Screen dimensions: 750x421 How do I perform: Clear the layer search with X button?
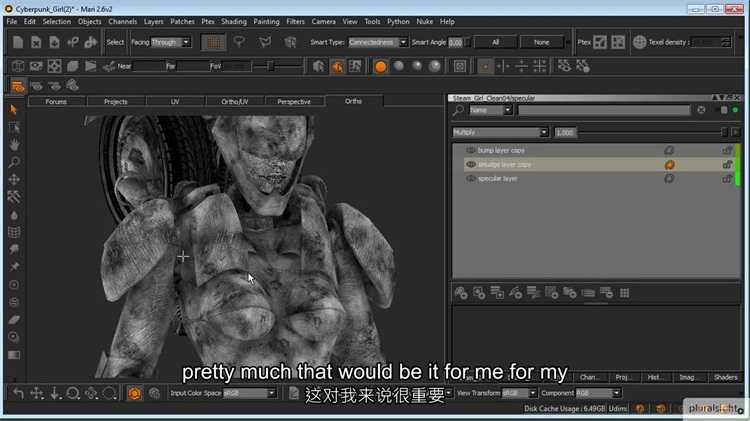coord(701,110)
